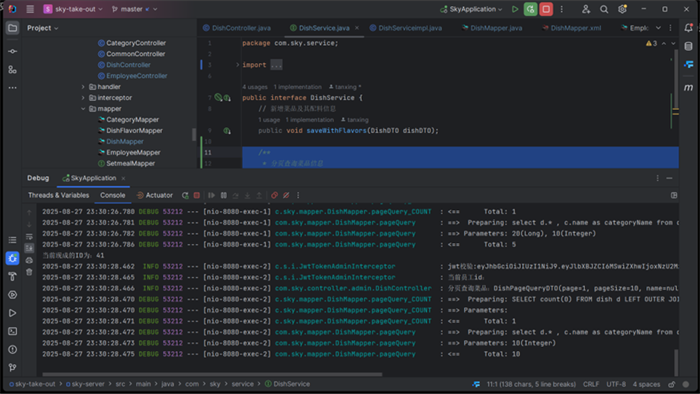This screenshot has height=394, width=700.
Task: Open sky-server in breadcrumb bar
Action: 85,384
